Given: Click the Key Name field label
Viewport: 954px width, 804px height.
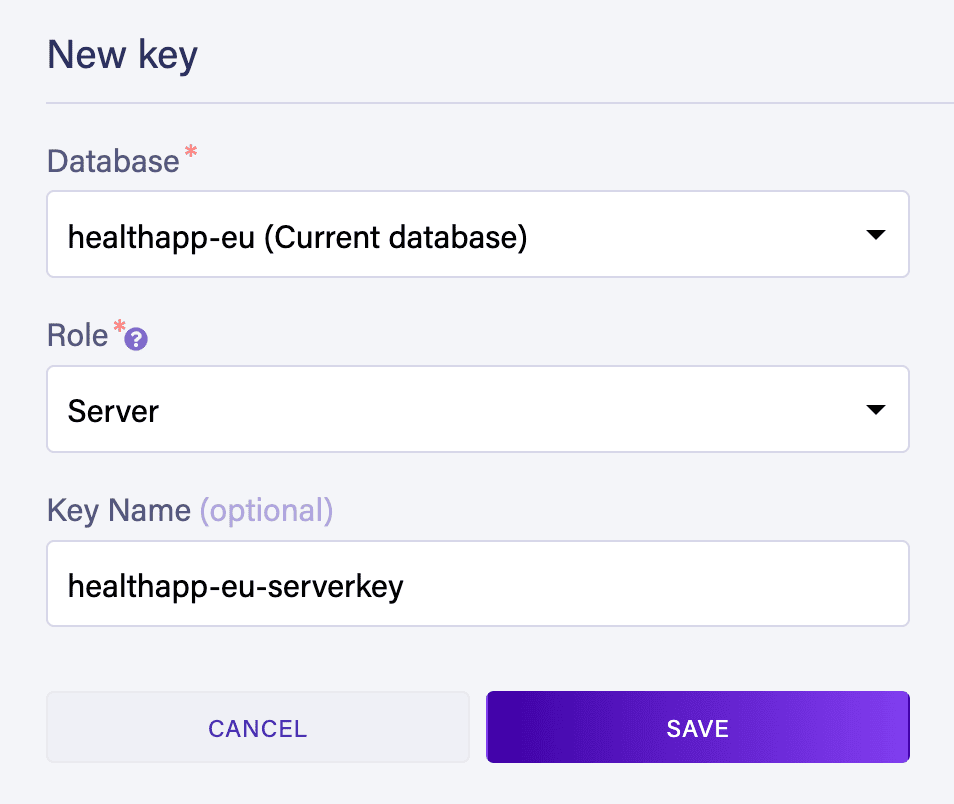Looking at the screenshot, I should 118,511.
